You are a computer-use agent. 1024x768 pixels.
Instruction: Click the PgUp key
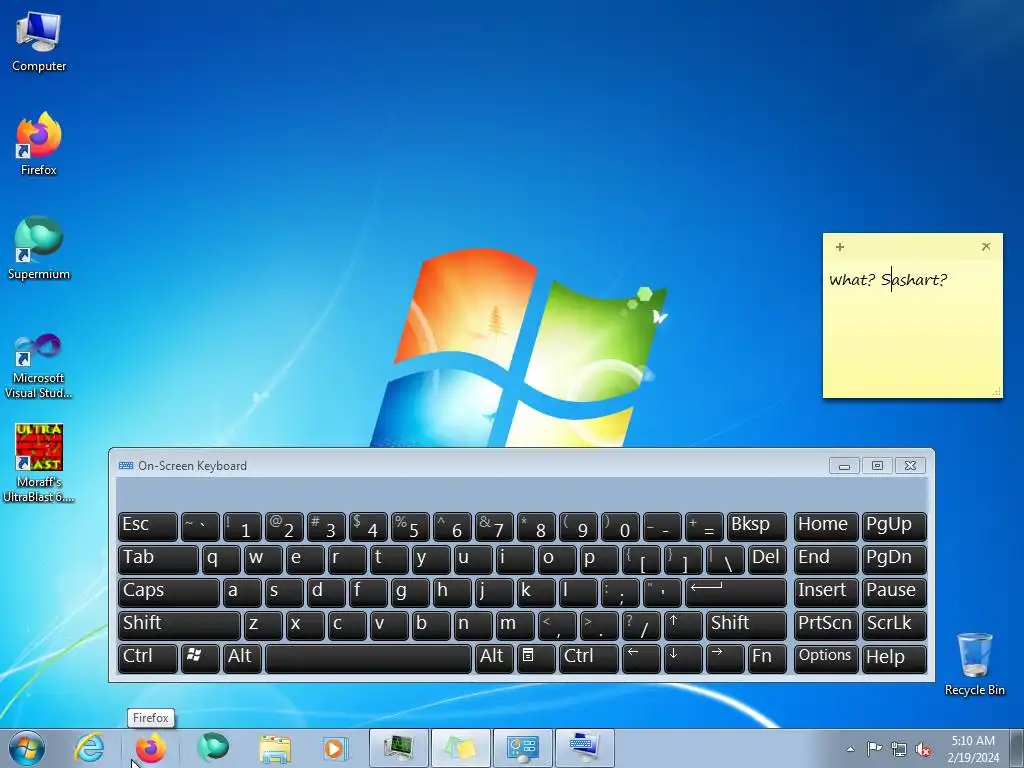click(894, 526)
